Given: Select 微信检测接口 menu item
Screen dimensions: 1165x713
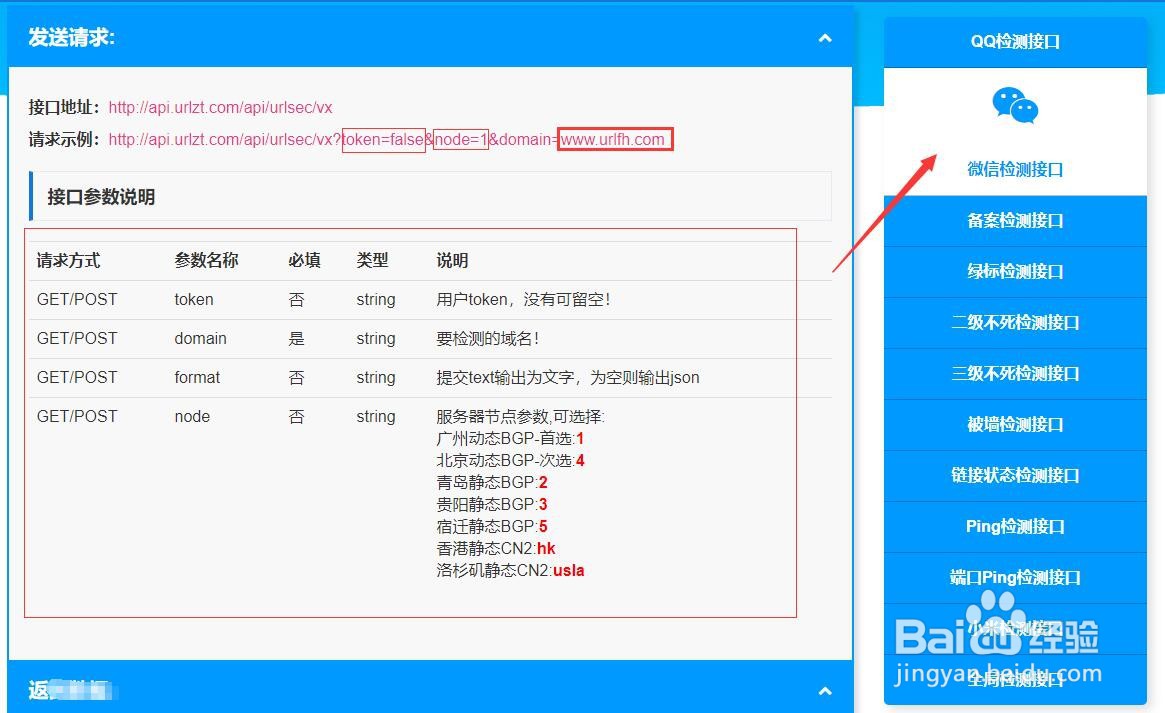Looking at the screenshot, I should tap(1015, 169).
